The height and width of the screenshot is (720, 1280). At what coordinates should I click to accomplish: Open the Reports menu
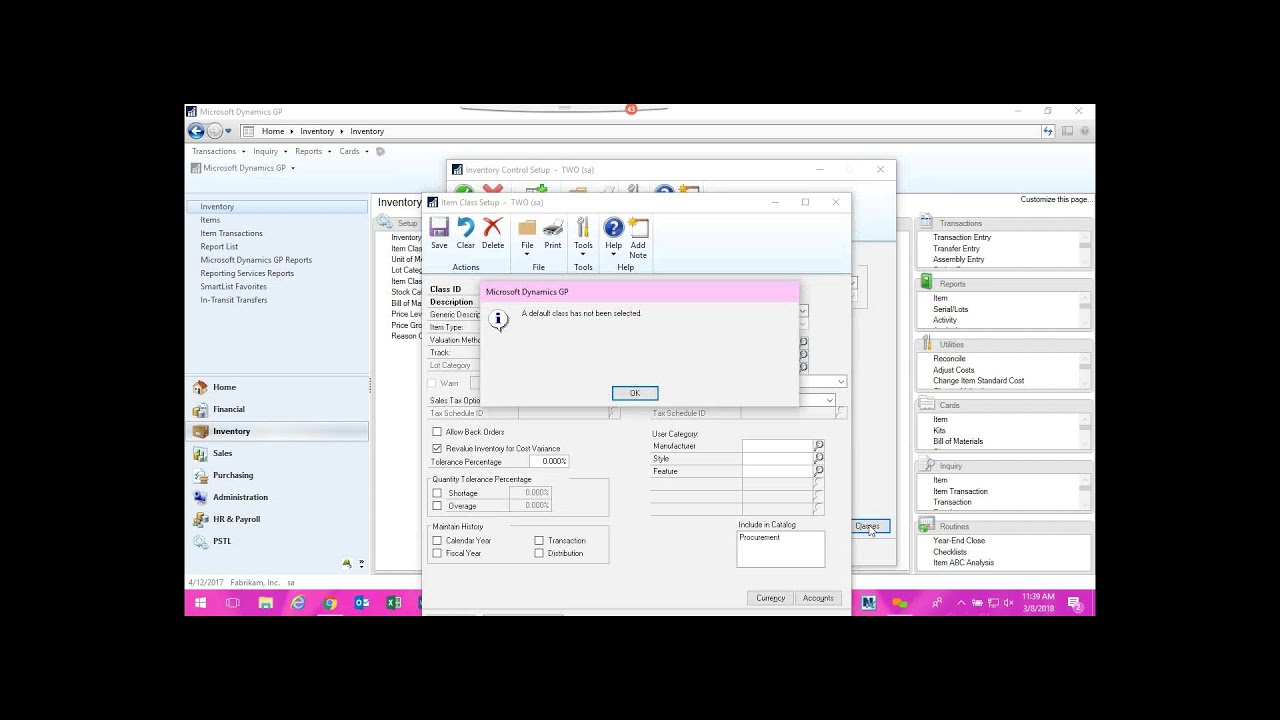[313, 151]
